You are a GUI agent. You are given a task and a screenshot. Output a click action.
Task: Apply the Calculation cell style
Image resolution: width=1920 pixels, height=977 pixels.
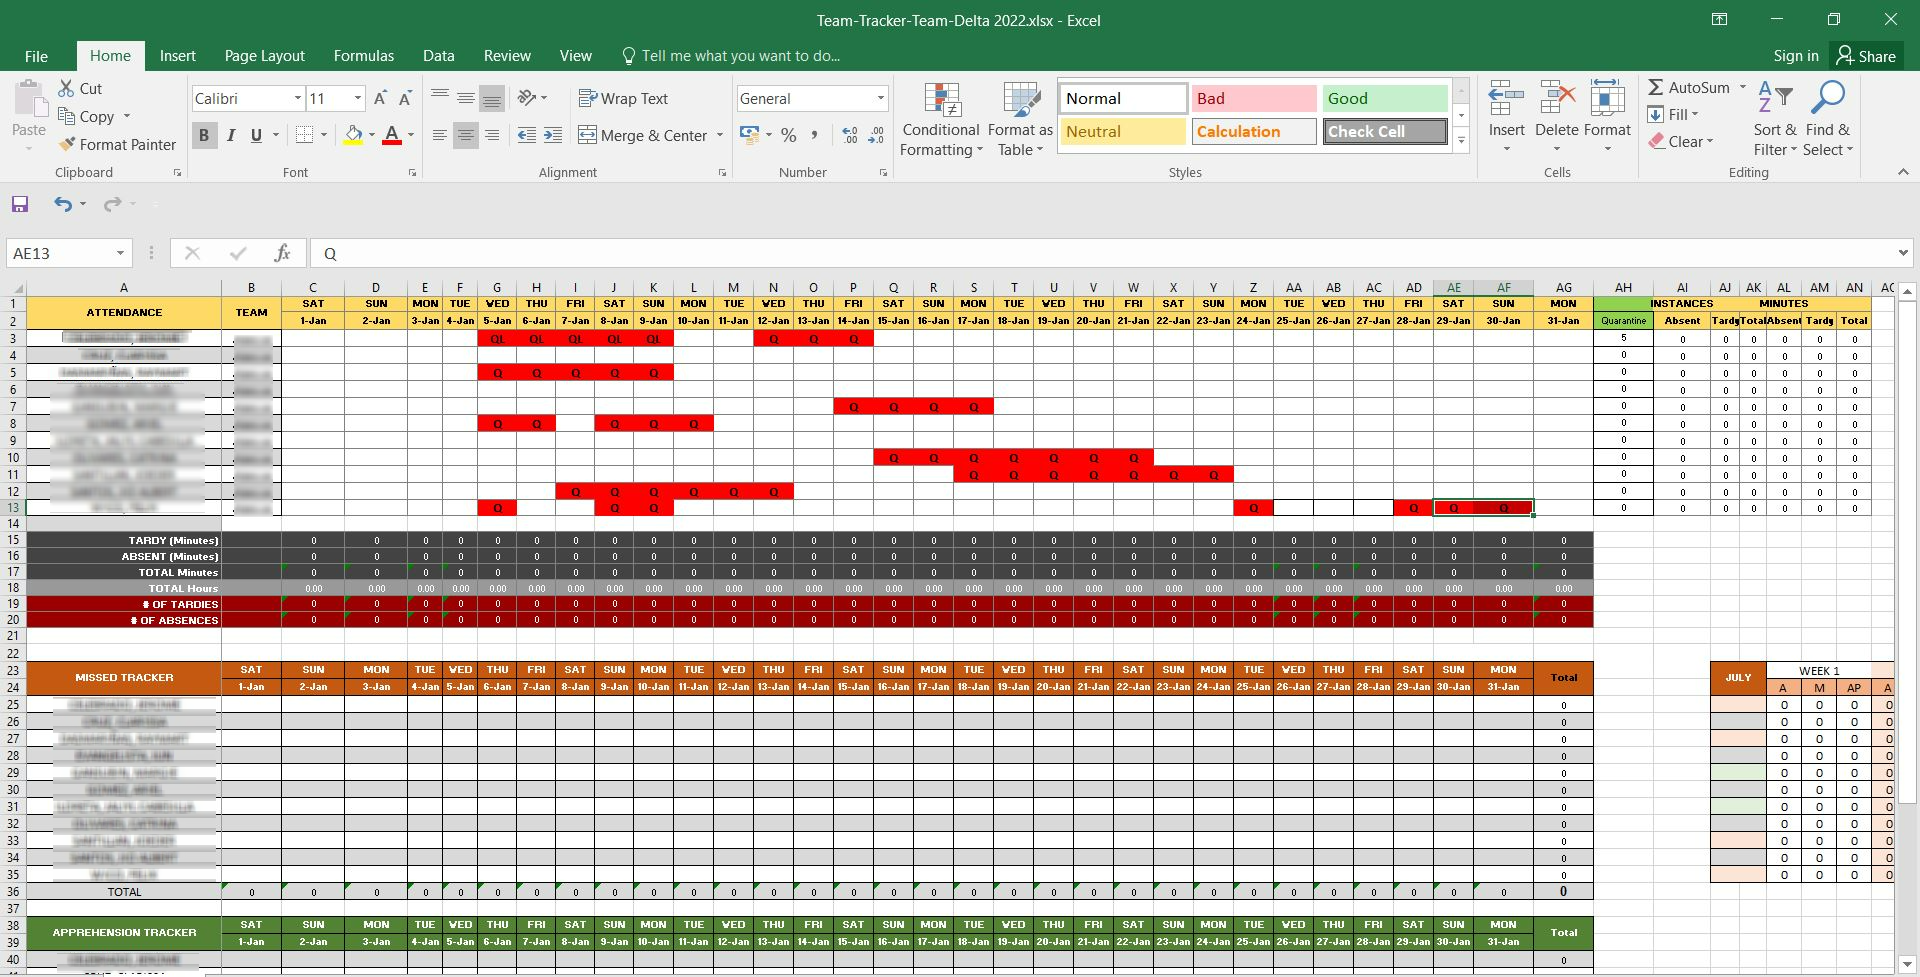coord(1253,131)
